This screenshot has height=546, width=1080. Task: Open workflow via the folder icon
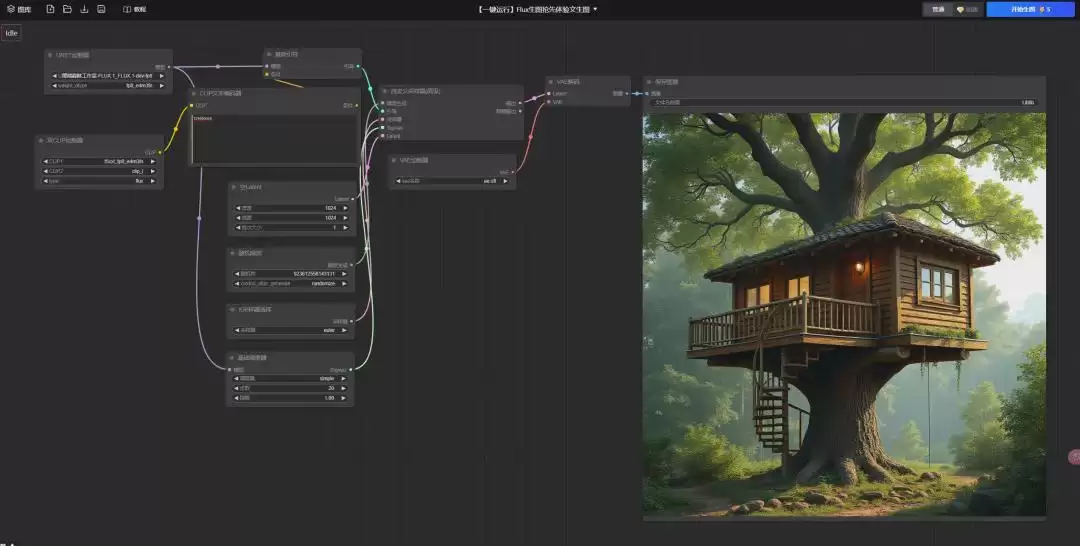point(67,9)
